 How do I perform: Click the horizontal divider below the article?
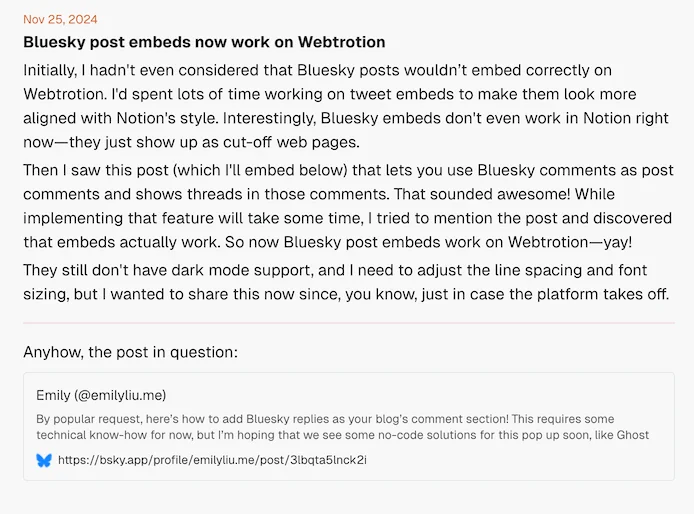pos(348,323)
